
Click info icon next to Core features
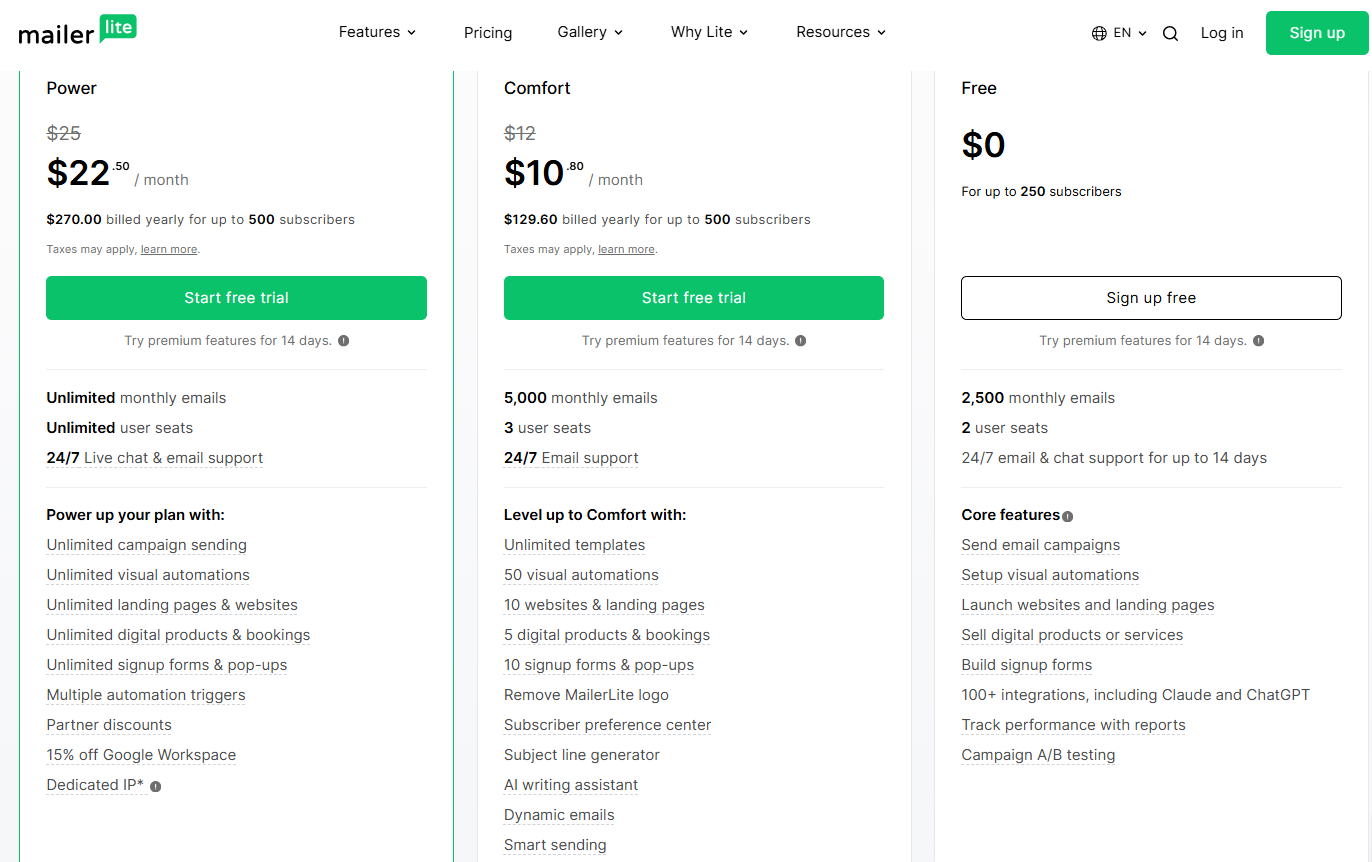tap(1067, 517)
